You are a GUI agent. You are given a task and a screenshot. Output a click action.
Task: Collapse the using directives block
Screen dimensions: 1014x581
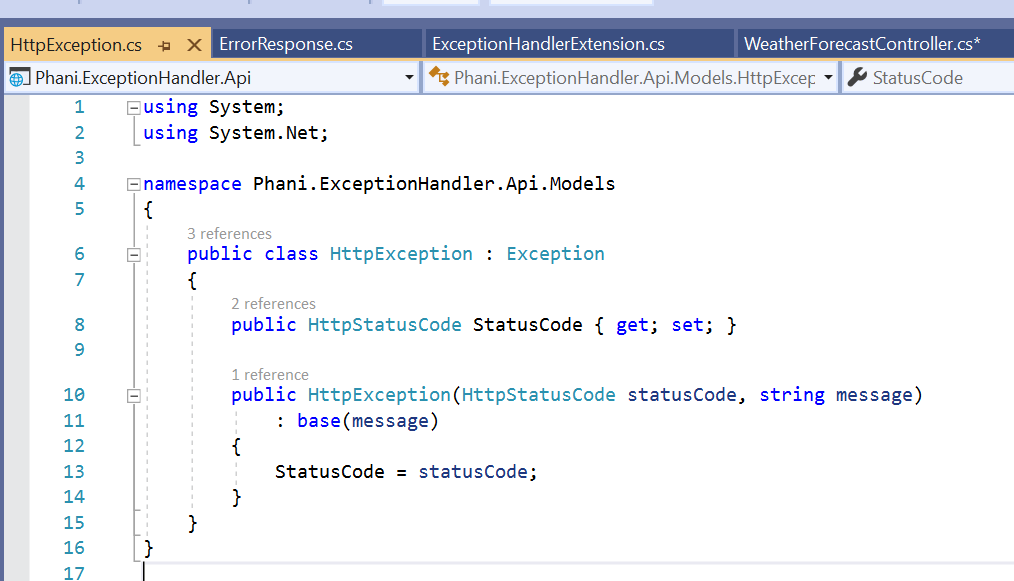(x=134, y=108)
